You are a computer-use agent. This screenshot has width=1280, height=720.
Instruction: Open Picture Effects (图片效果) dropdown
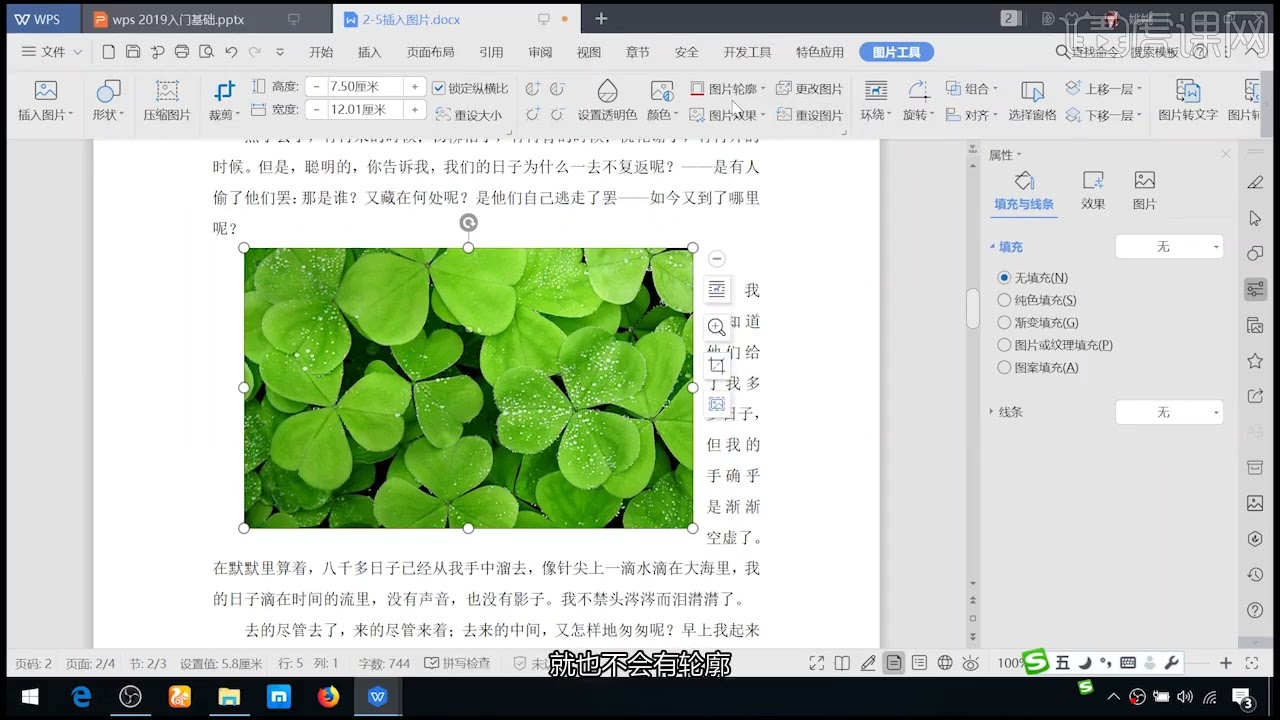(x=728, y=115)
